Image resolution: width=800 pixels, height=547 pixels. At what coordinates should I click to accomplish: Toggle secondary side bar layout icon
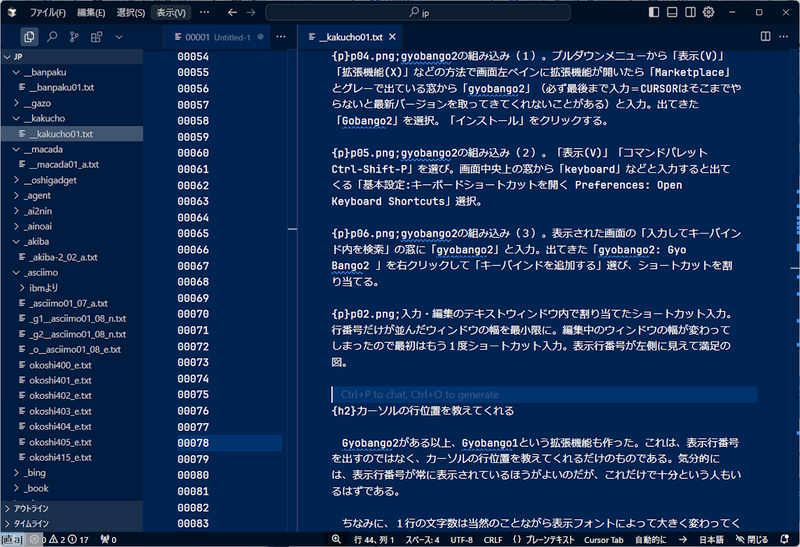click(x=690, y=12)
